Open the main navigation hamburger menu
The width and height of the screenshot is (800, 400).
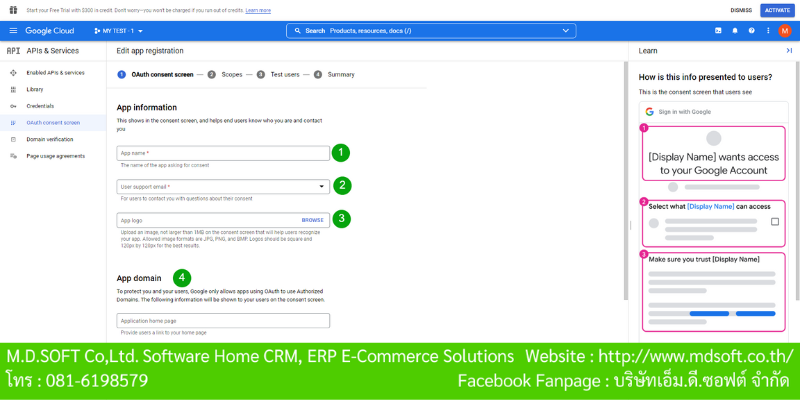[13, 31]
